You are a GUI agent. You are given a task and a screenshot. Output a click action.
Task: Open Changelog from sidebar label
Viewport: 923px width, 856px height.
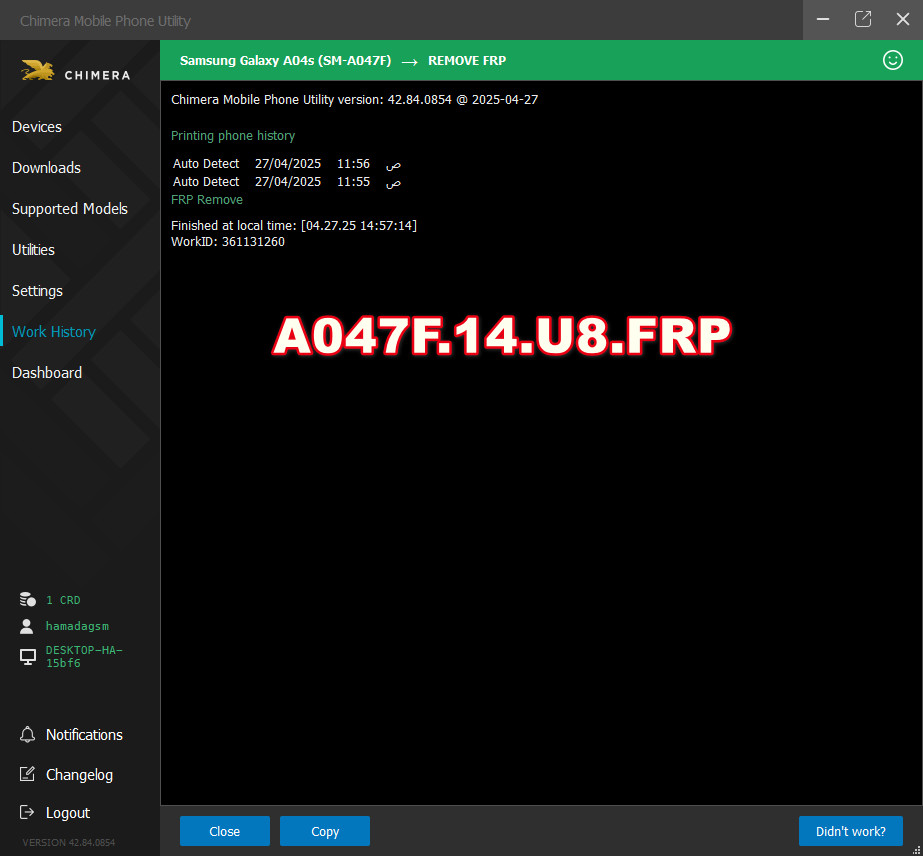79,775
